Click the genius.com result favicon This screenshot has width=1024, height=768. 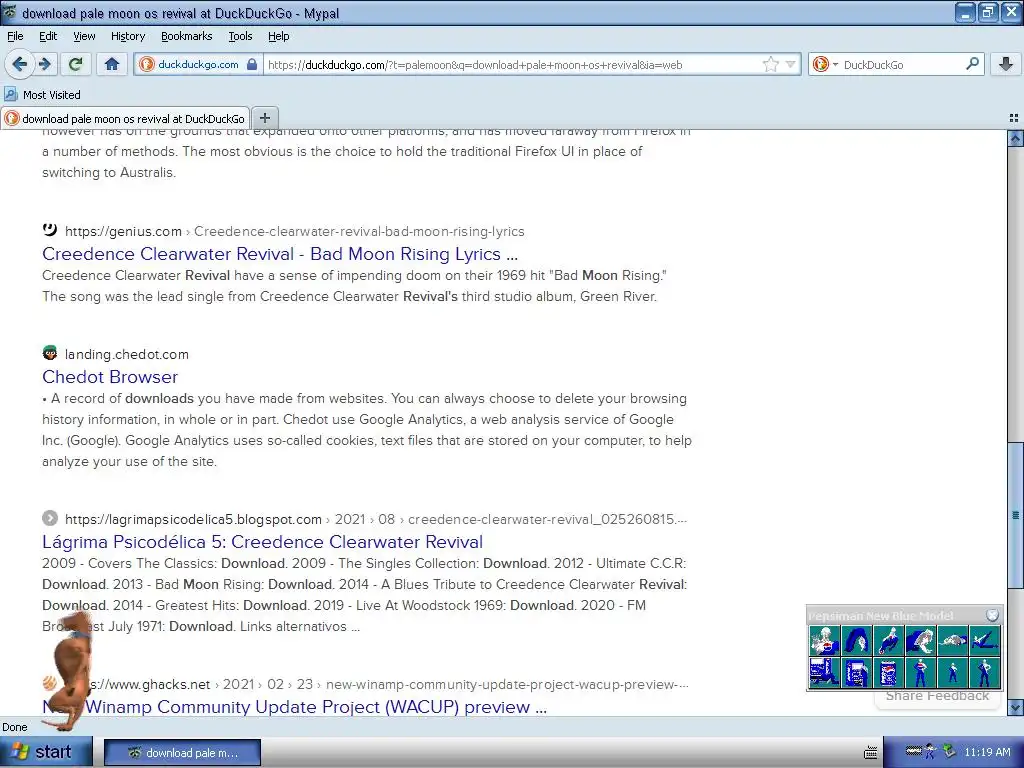(50, 230)
